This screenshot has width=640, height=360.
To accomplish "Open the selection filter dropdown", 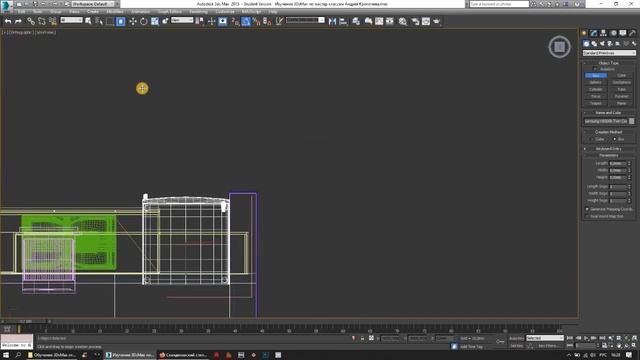I will point(71,20).
